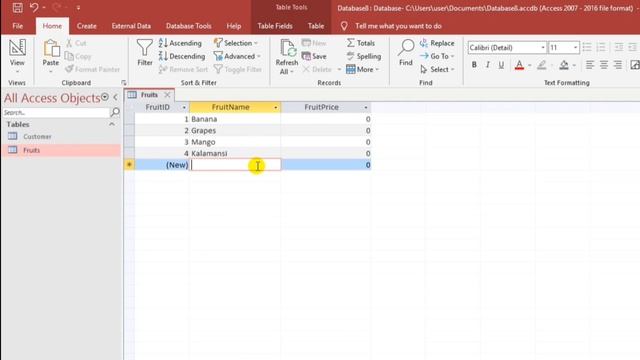The height and width of the screenshot is (360, 640).
Task: Switch to the Table tab
Action: pyautogui.click(x=316, y=26)
